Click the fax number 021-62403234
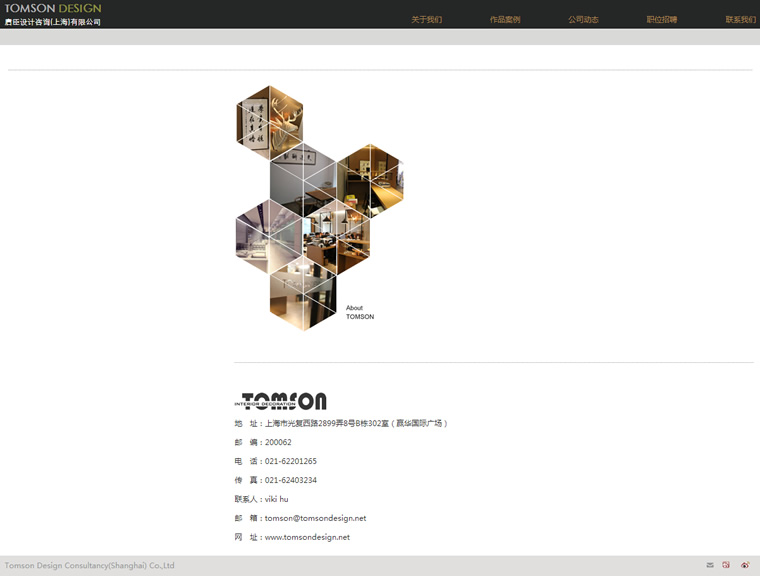 [x=290, y=480]
